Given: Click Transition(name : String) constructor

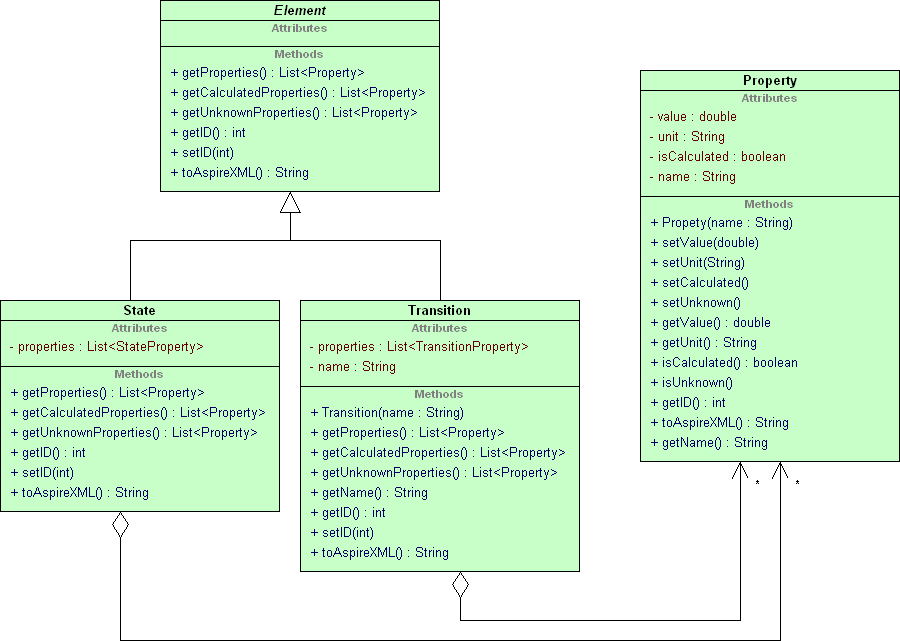Looking at the screenshot, I should click(x=387, y=413).
